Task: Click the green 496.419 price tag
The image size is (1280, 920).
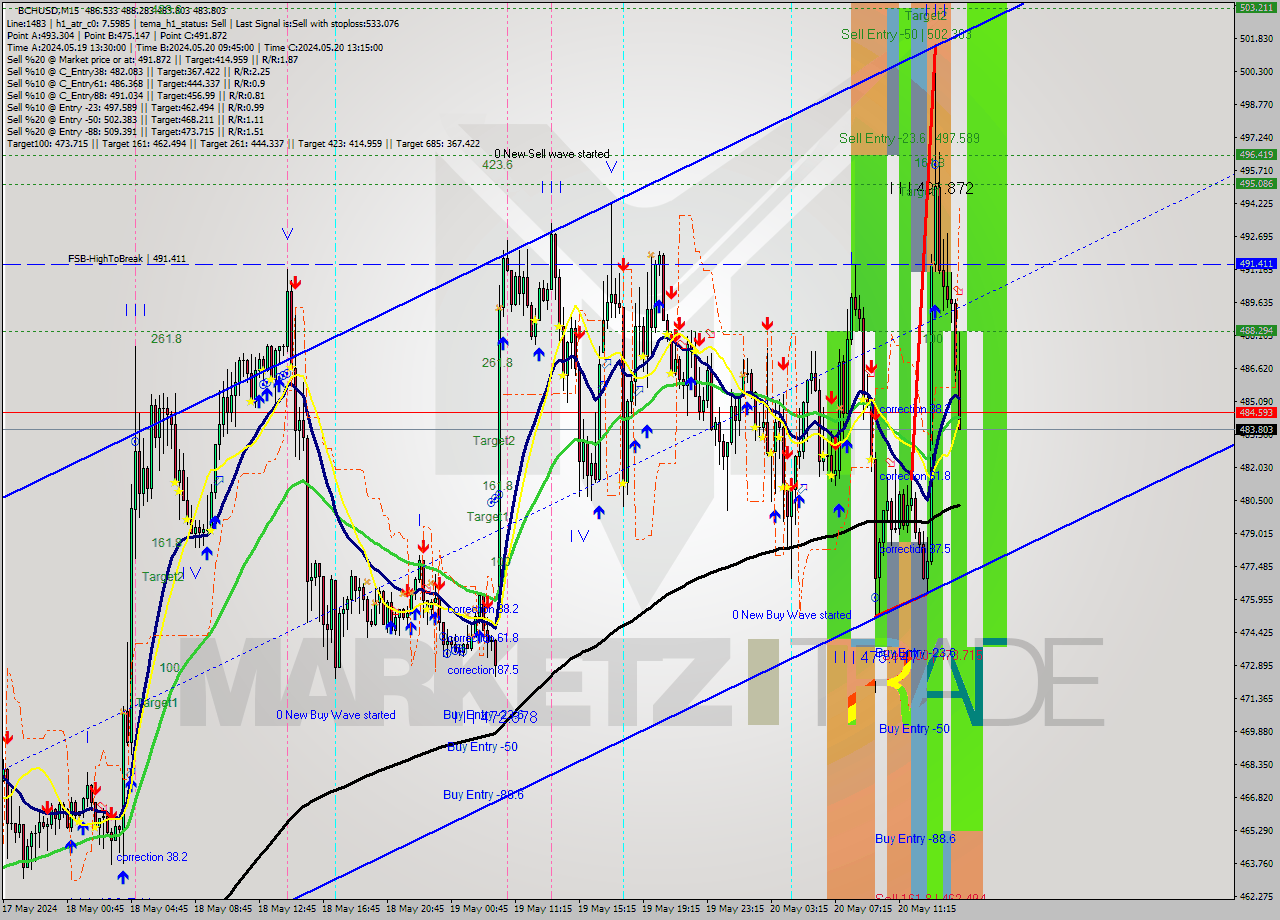Action: pyautogui.click(x=1256, y=155)
